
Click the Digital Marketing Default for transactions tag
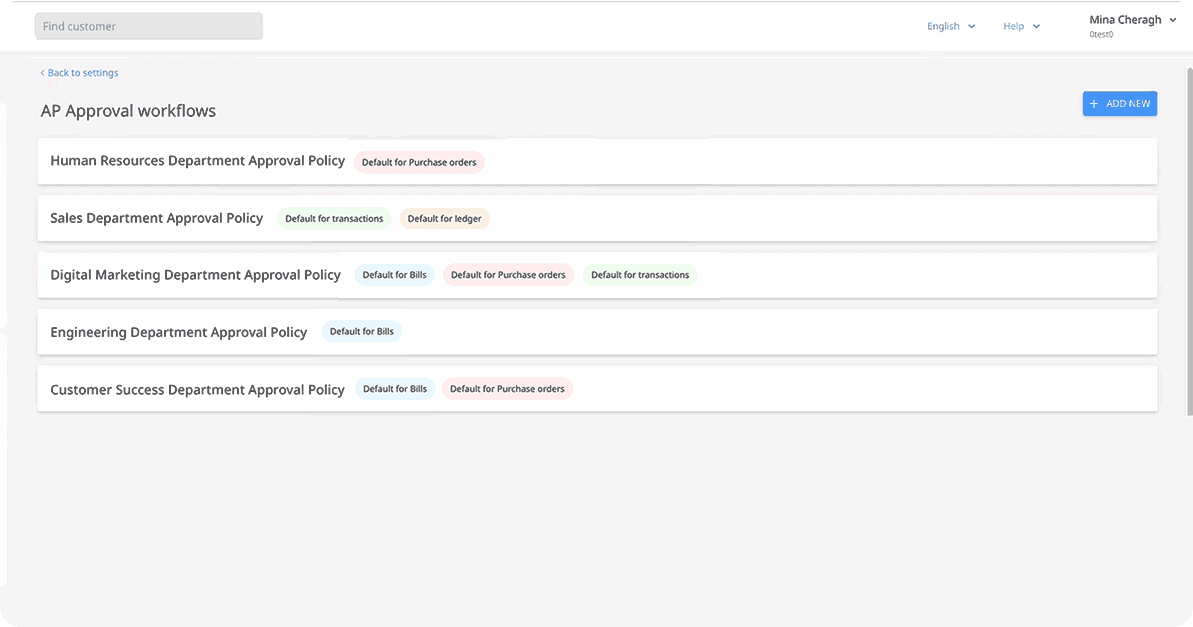point(640,275)
